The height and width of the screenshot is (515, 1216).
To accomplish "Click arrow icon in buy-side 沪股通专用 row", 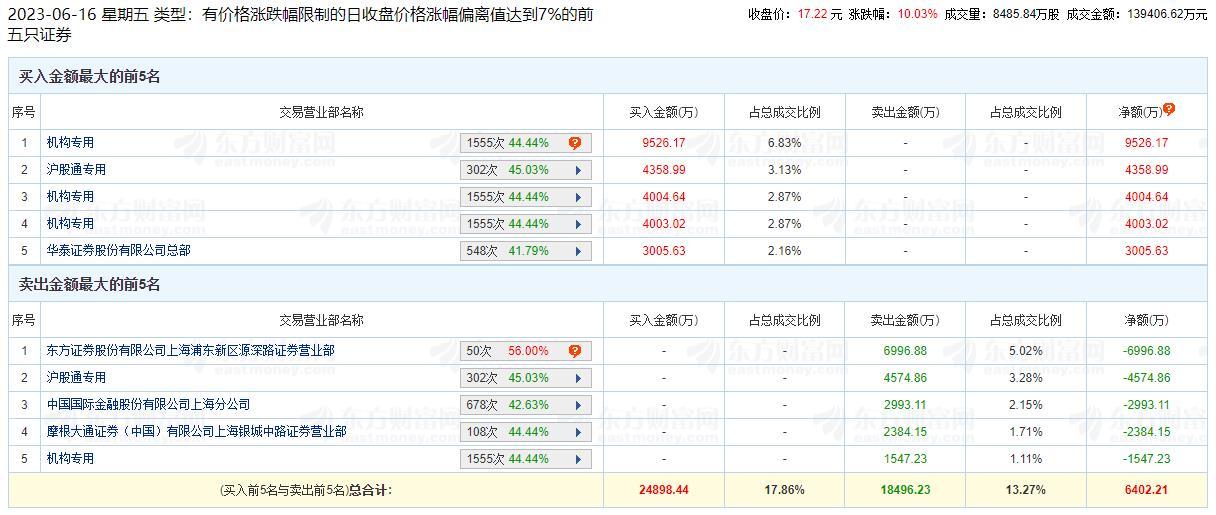I will click(x=578, y=170).
